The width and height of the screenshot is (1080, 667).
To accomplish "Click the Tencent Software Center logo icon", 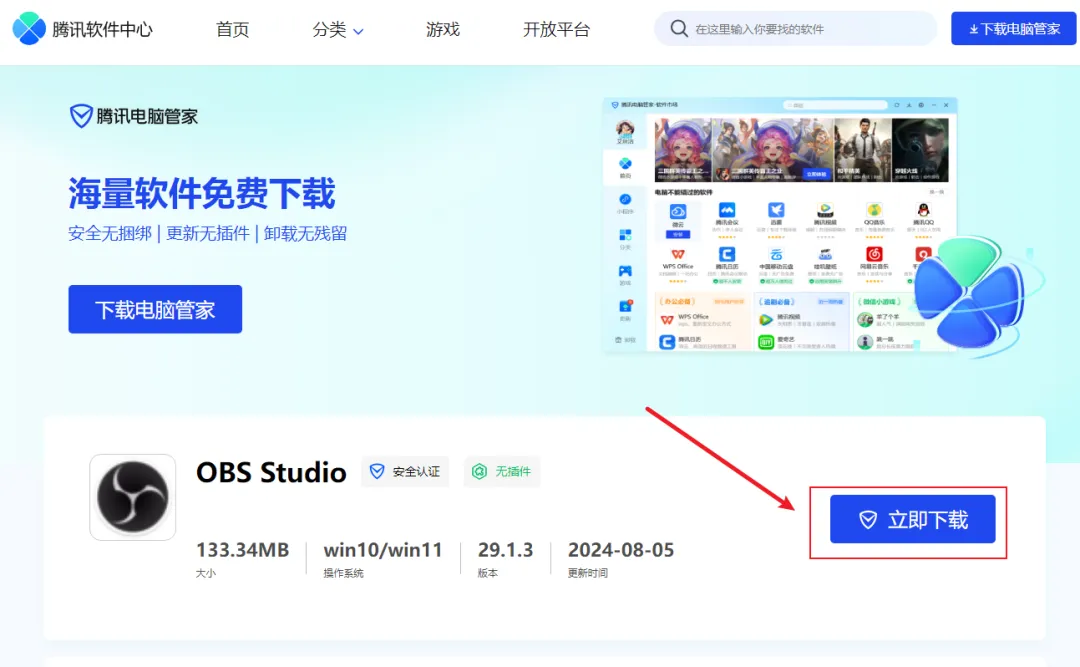I will [29, 29].
